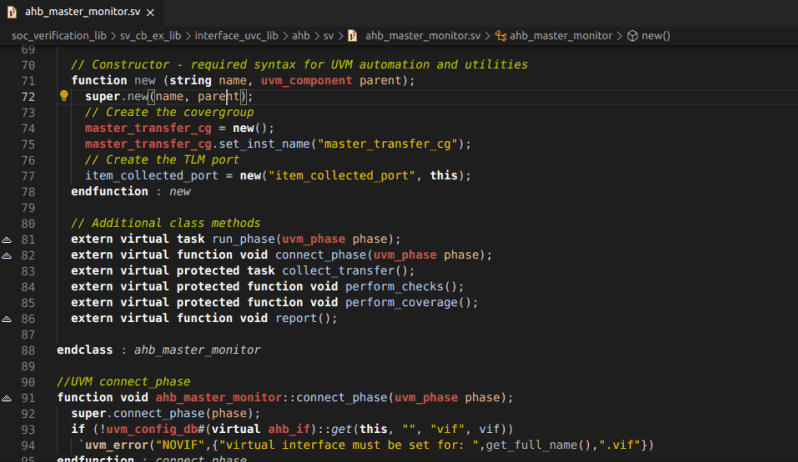This screenshot has width=798, height=462.
Task: Close the ahb_master_monitor.sv tab
Action: [x=149, y=12]
